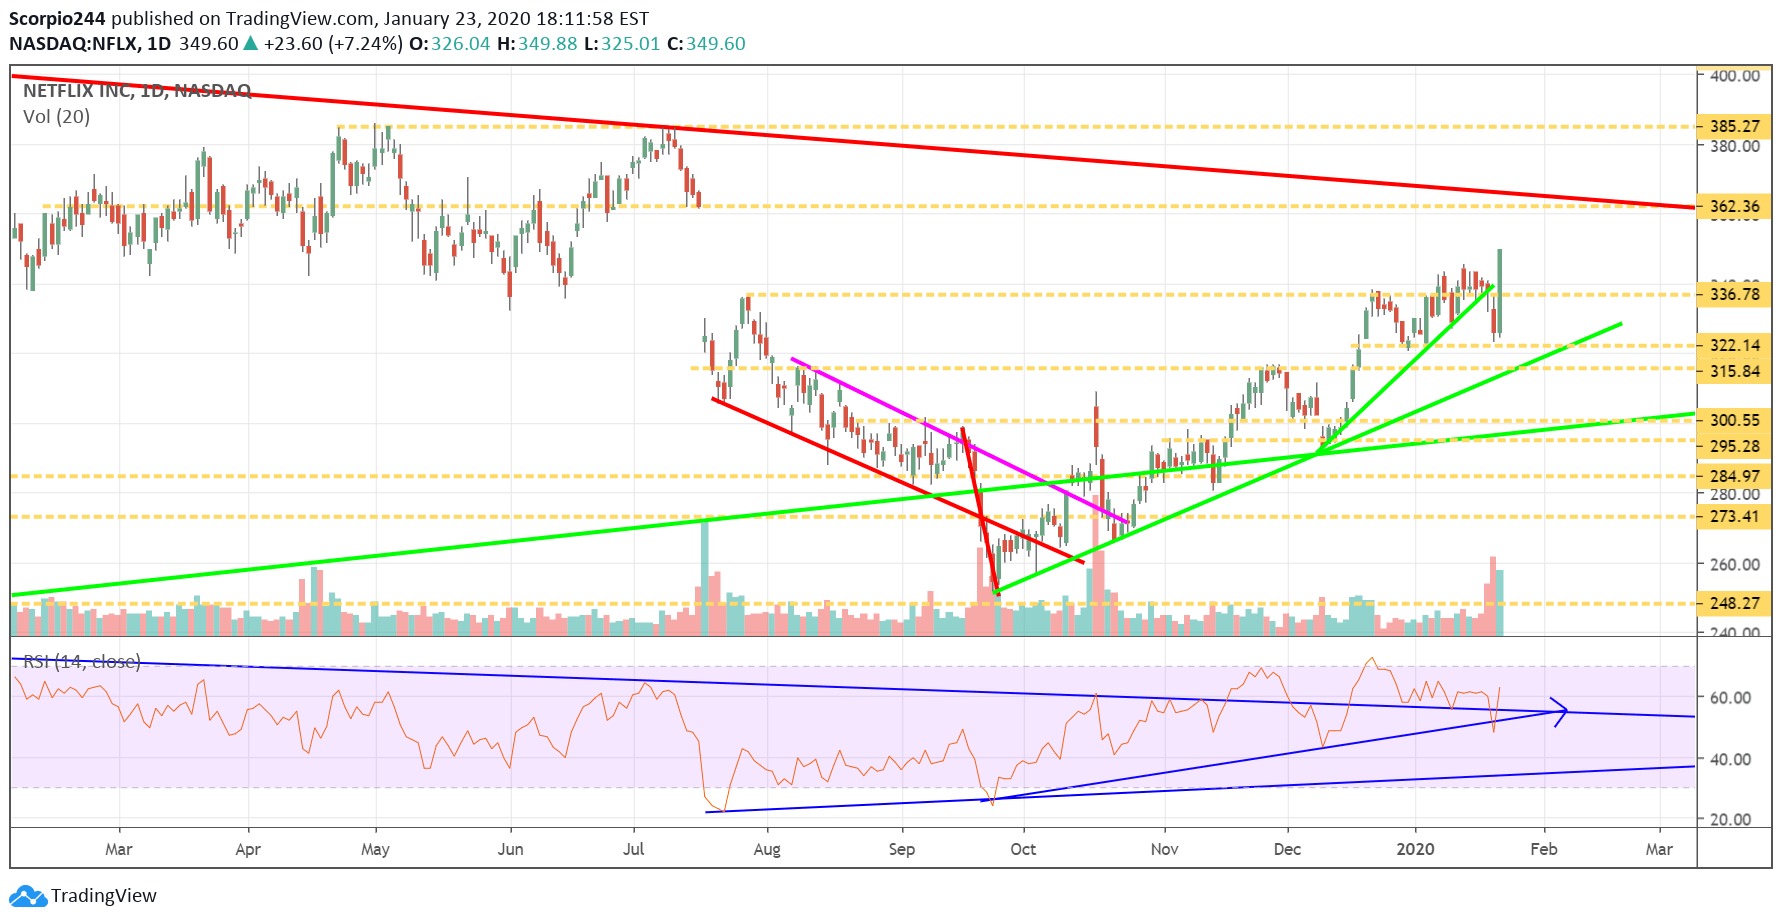Click the magenta downtrend line in August

960,441
